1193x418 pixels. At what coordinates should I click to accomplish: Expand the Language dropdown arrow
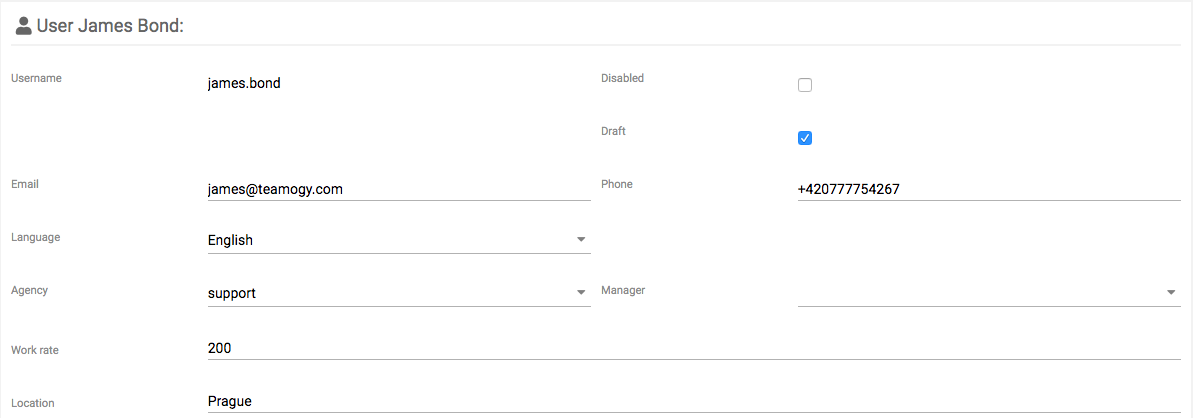pos(581,240)
